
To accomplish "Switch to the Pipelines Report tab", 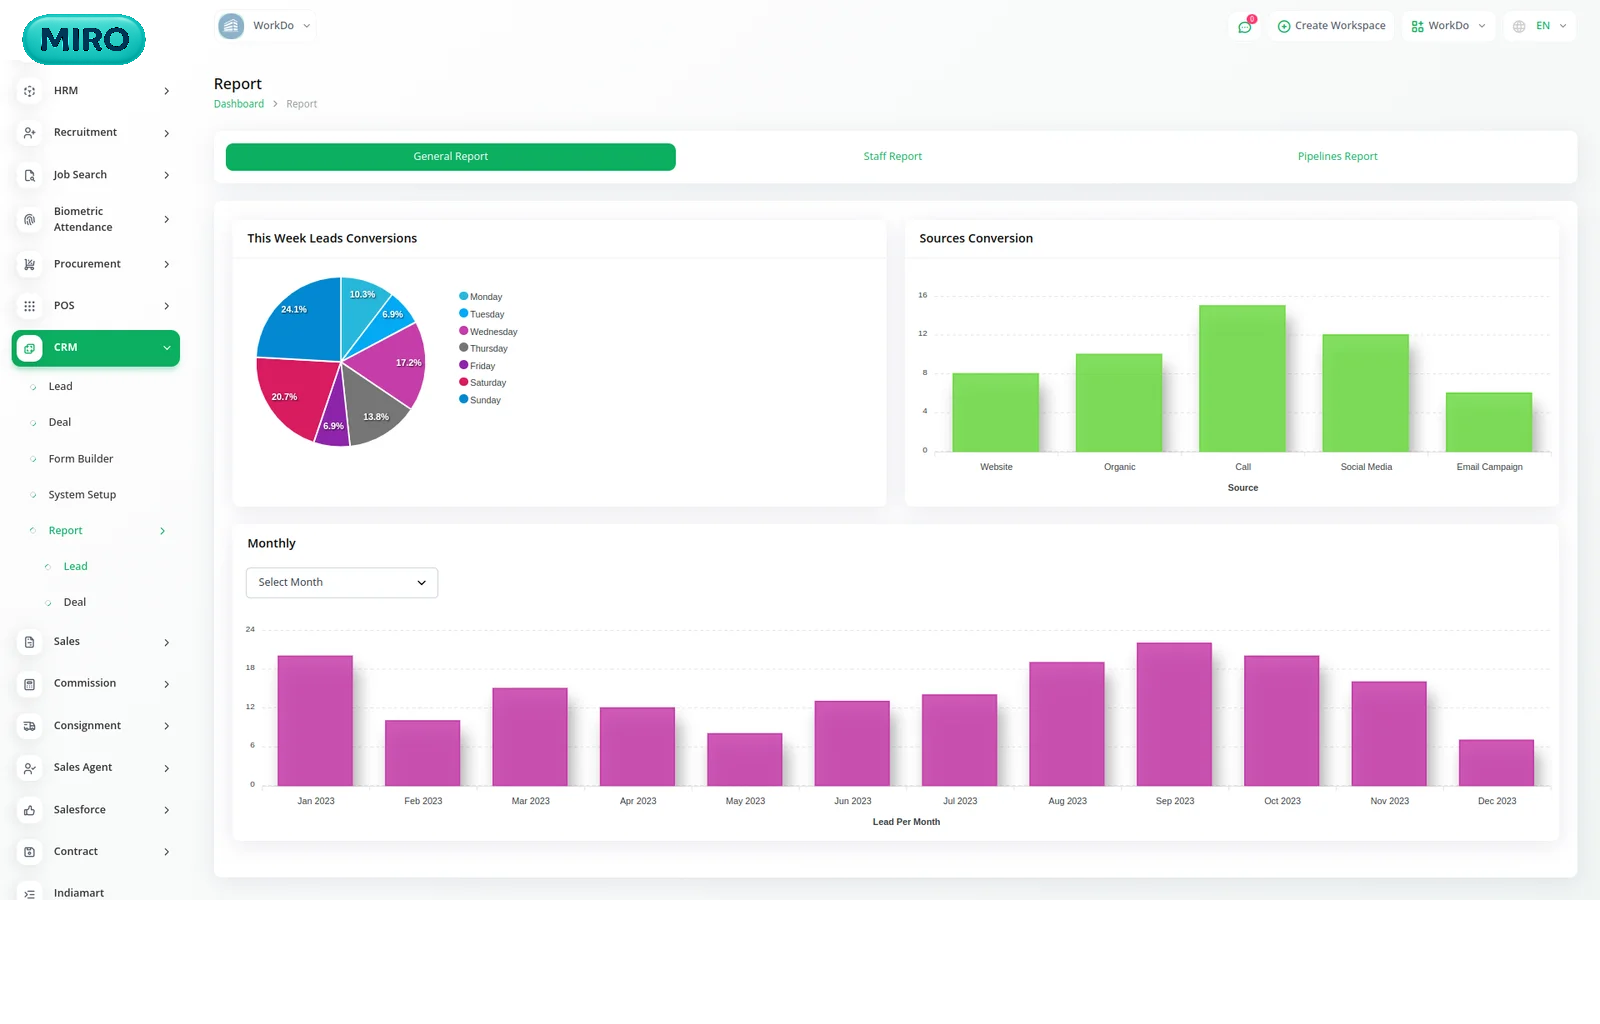I will coord(1337,157).
